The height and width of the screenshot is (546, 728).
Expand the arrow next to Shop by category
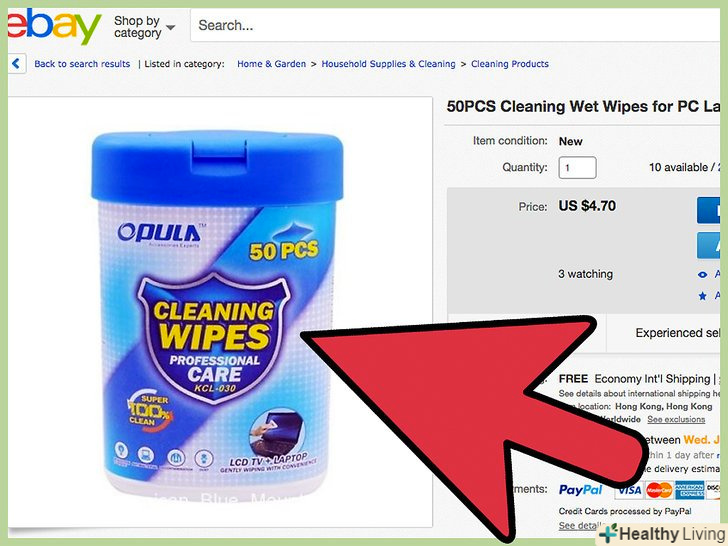click(x=170, y=27)
